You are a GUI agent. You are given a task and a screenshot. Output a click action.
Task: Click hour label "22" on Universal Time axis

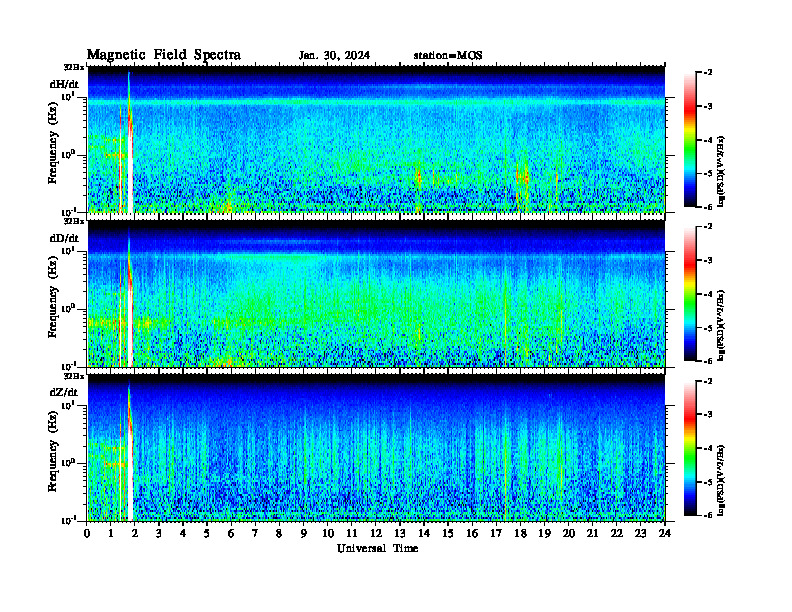coord(617,534)
